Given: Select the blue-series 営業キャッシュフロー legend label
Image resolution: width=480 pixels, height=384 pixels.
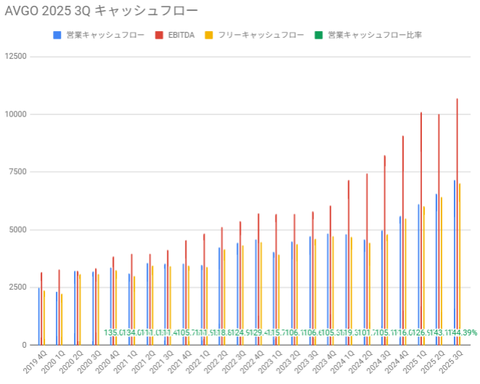Looking at the screenshot, I should 105,35.
